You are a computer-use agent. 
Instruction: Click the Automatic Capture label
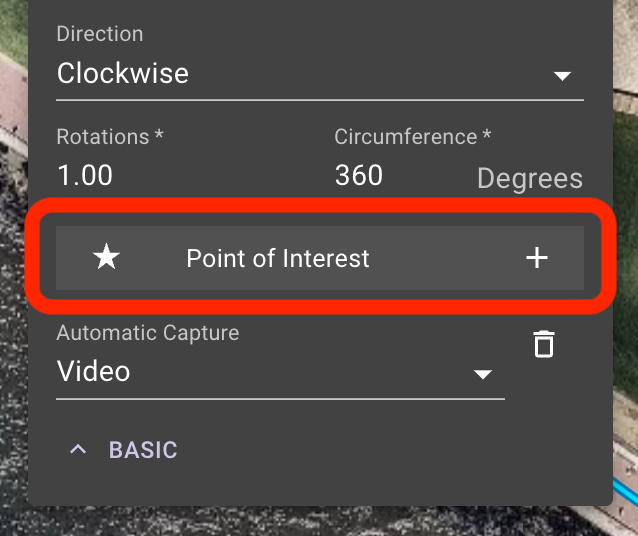pos(148,333)
